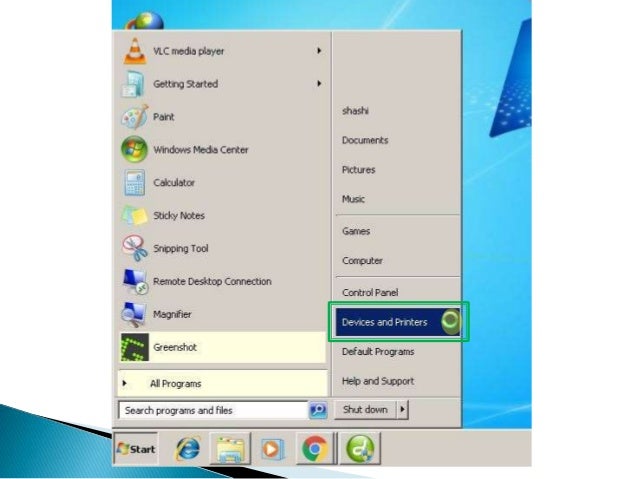This screenshot has width=638, height=479.
Task: Open Google Chrome from the taskbar
Action: point(315,448)
